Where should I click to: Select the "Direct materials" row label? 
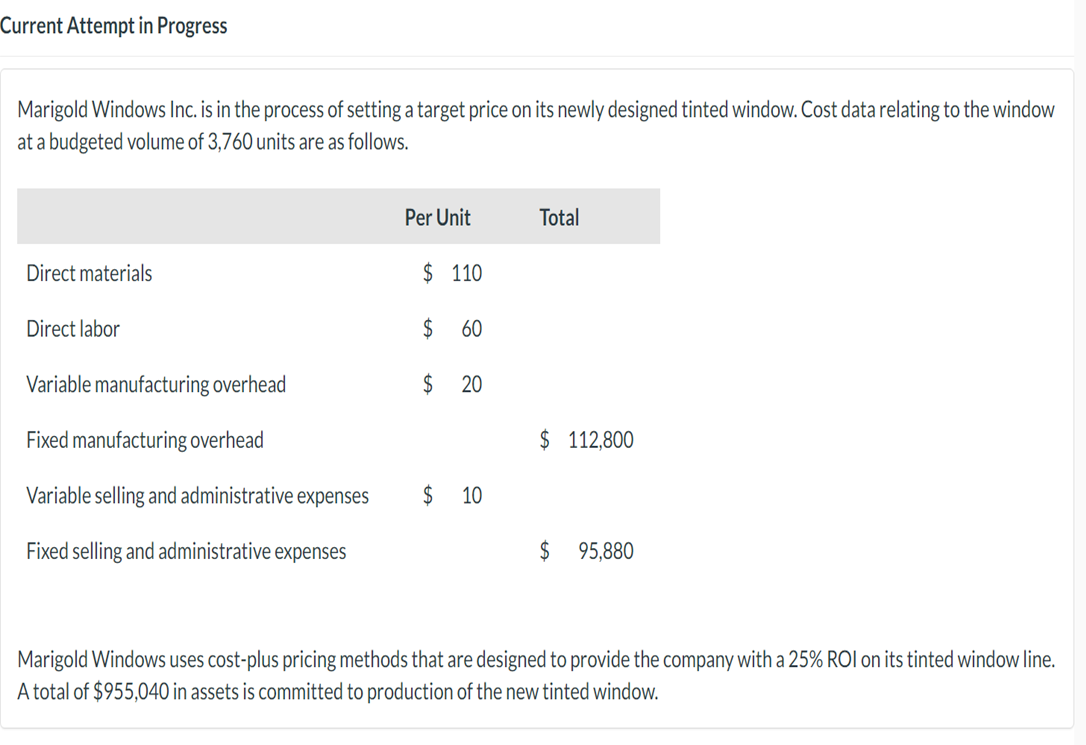89,273
